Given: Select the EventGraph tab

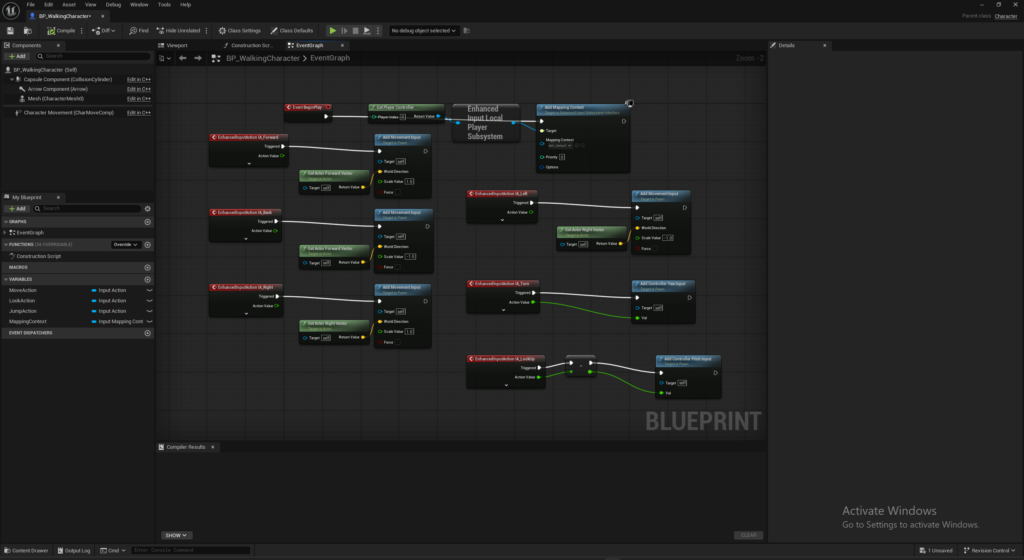Looking at the screenshot, I should [x=310, y=46].
